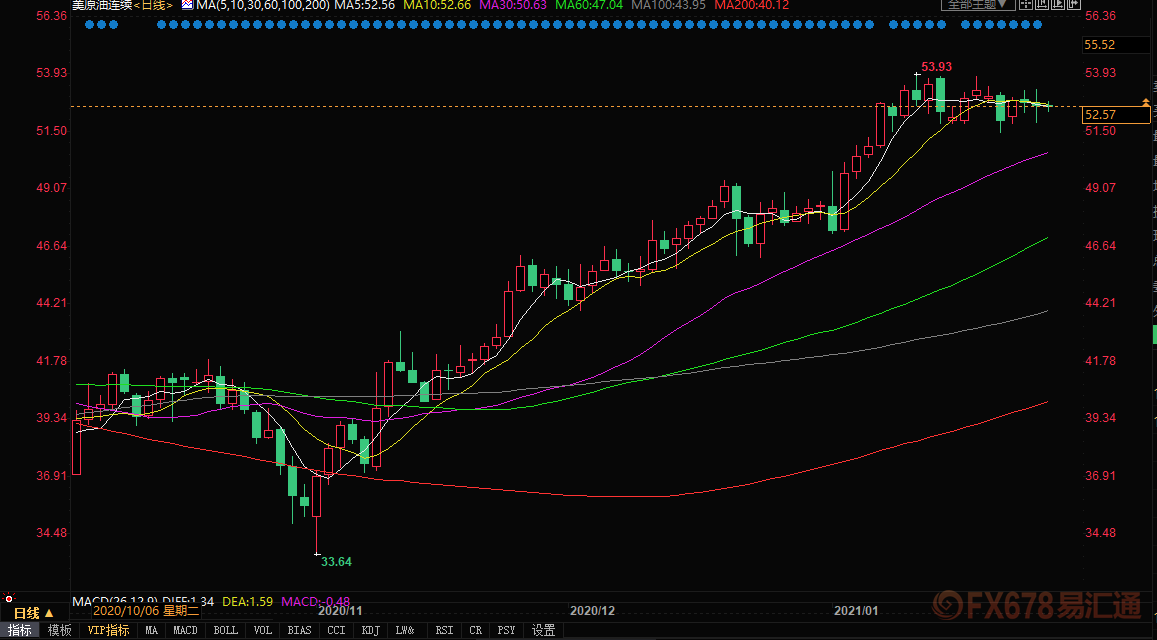
Task: Click the crosshair icon at top right
Action: click(1028, 4)
